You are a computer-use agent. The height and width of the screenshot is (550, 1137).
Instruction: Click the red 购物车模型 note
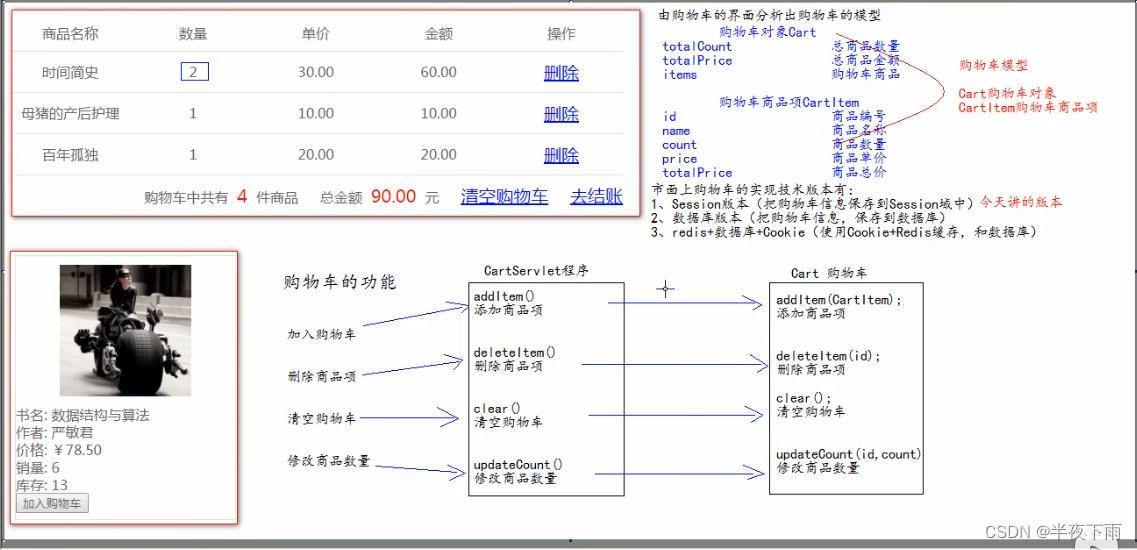click(993, 65)
